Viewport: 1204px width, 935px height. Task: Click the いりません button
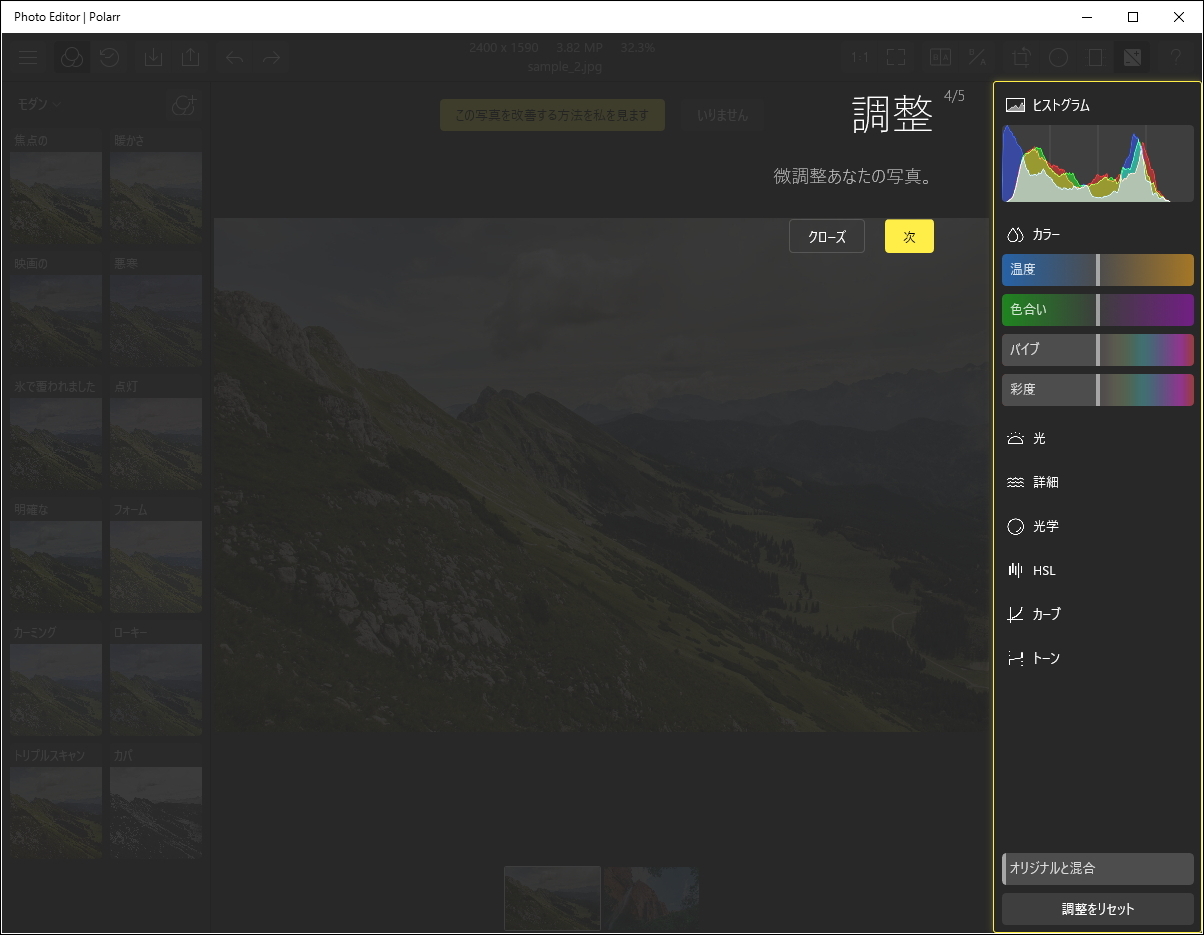(723, 115)
